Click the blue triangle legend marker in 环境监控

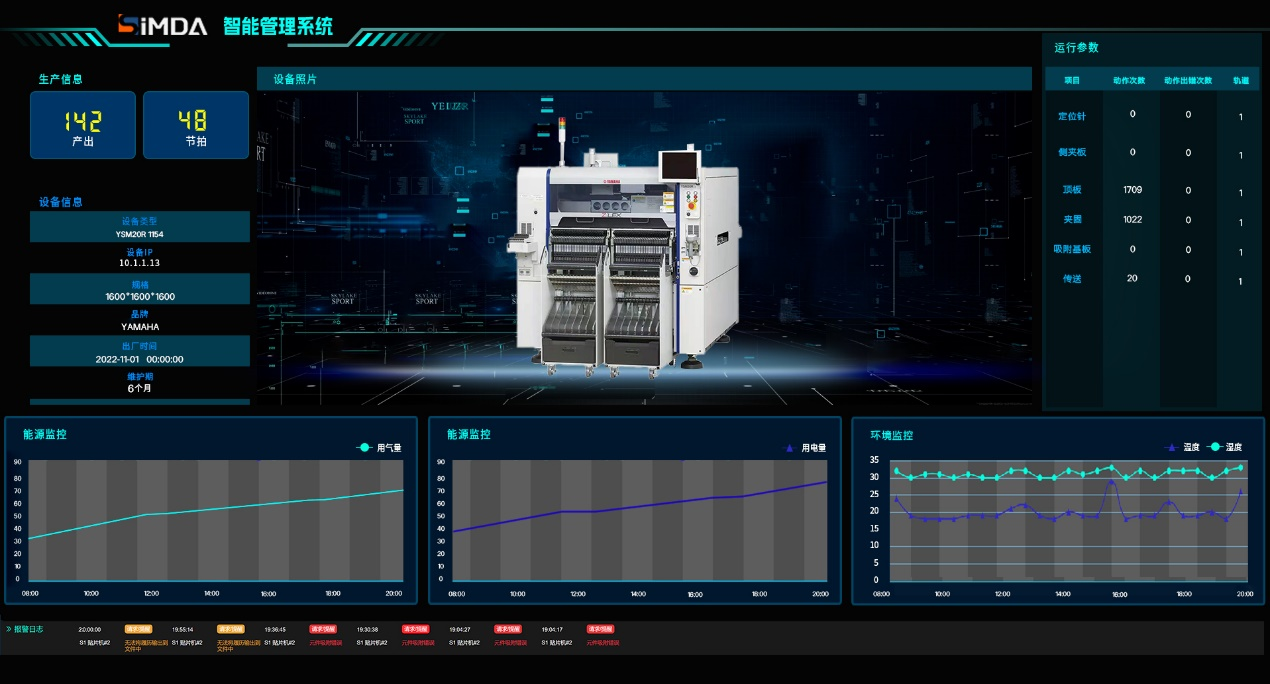[x=1171, y=447]
